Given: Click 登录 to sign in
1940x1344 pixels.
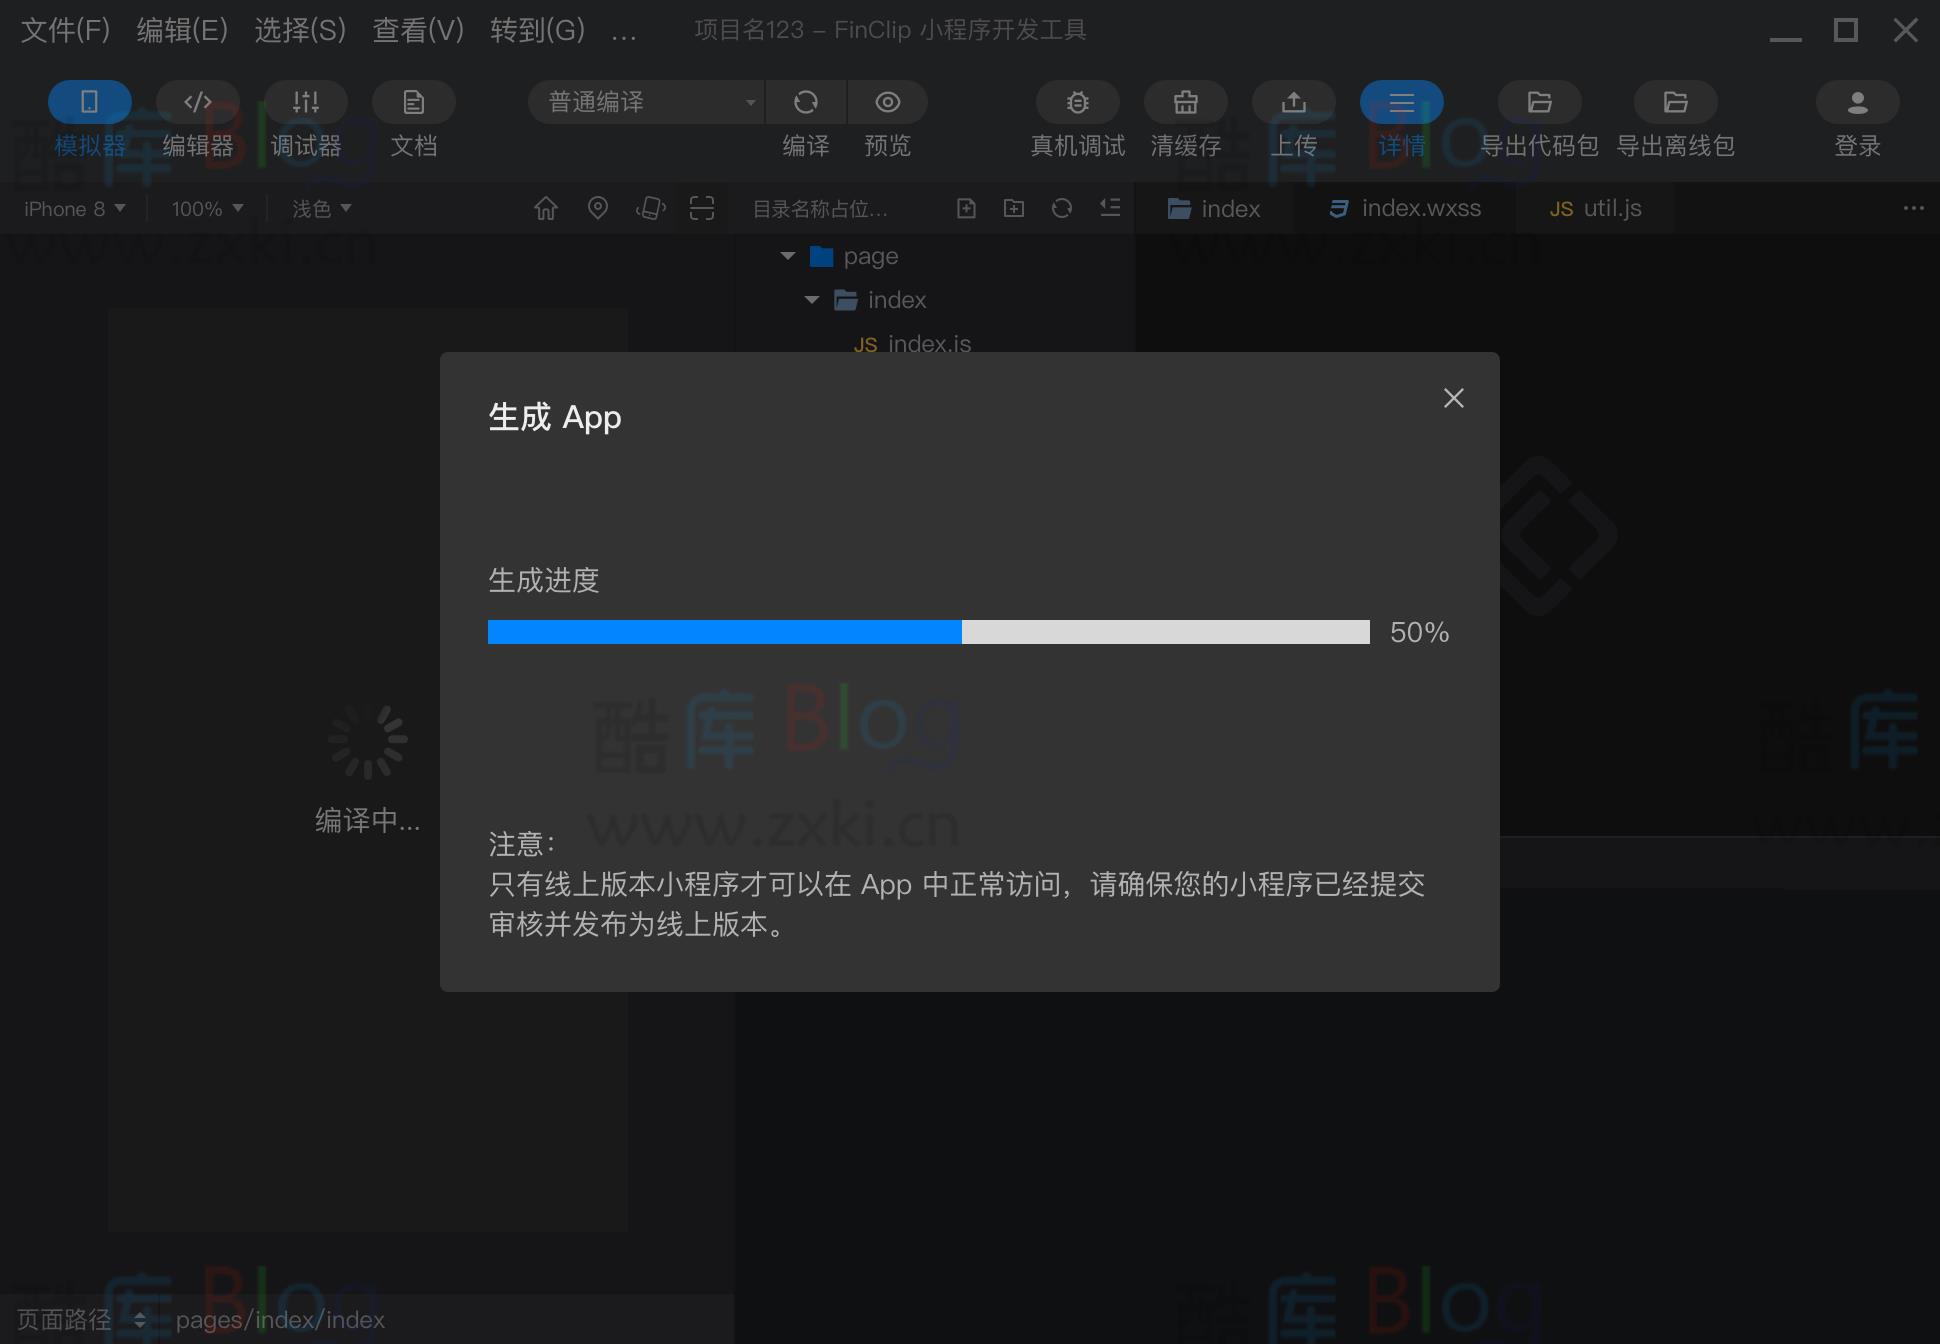Looking at the screenshot, I should (x=1857, y=120).
